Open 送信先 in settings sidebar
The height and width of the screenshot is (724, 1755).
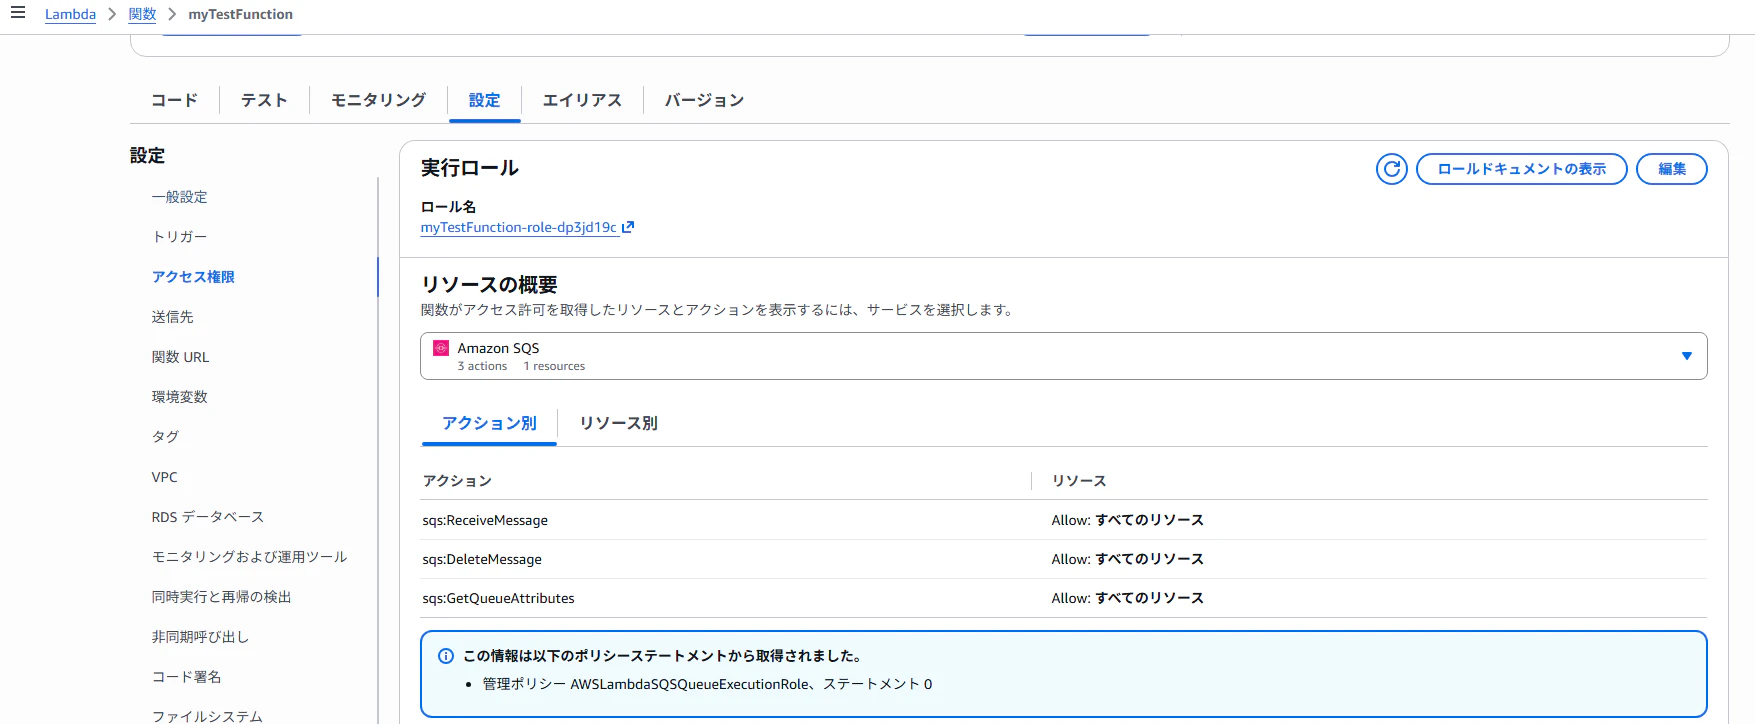[x=173, y=317]
